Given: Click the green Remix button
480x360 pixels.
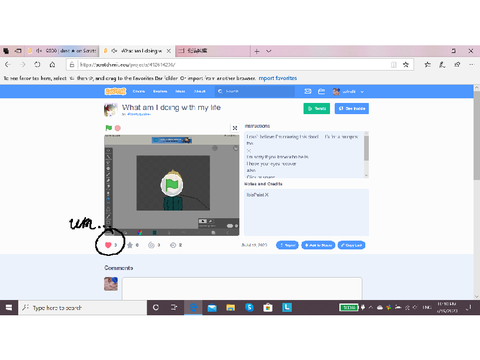Looking at the screenshot, I should pyautogui.click(x=317, y=108).
